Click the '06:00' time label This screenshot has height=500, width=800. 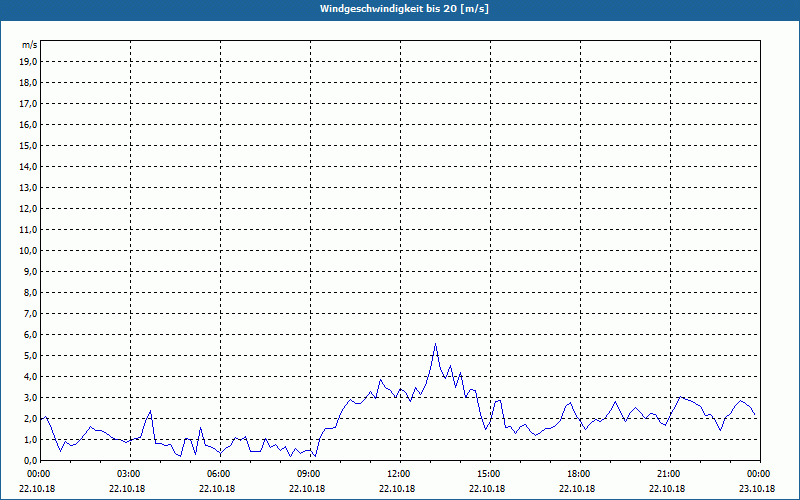click(220, 474)
